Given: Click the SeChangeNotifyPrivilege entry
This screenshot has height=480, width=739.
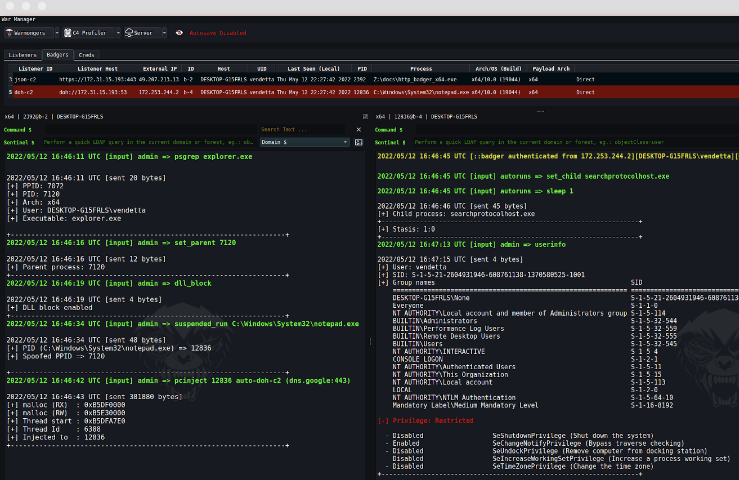Looking at the screenshot, I should click(x=588, y=443).
